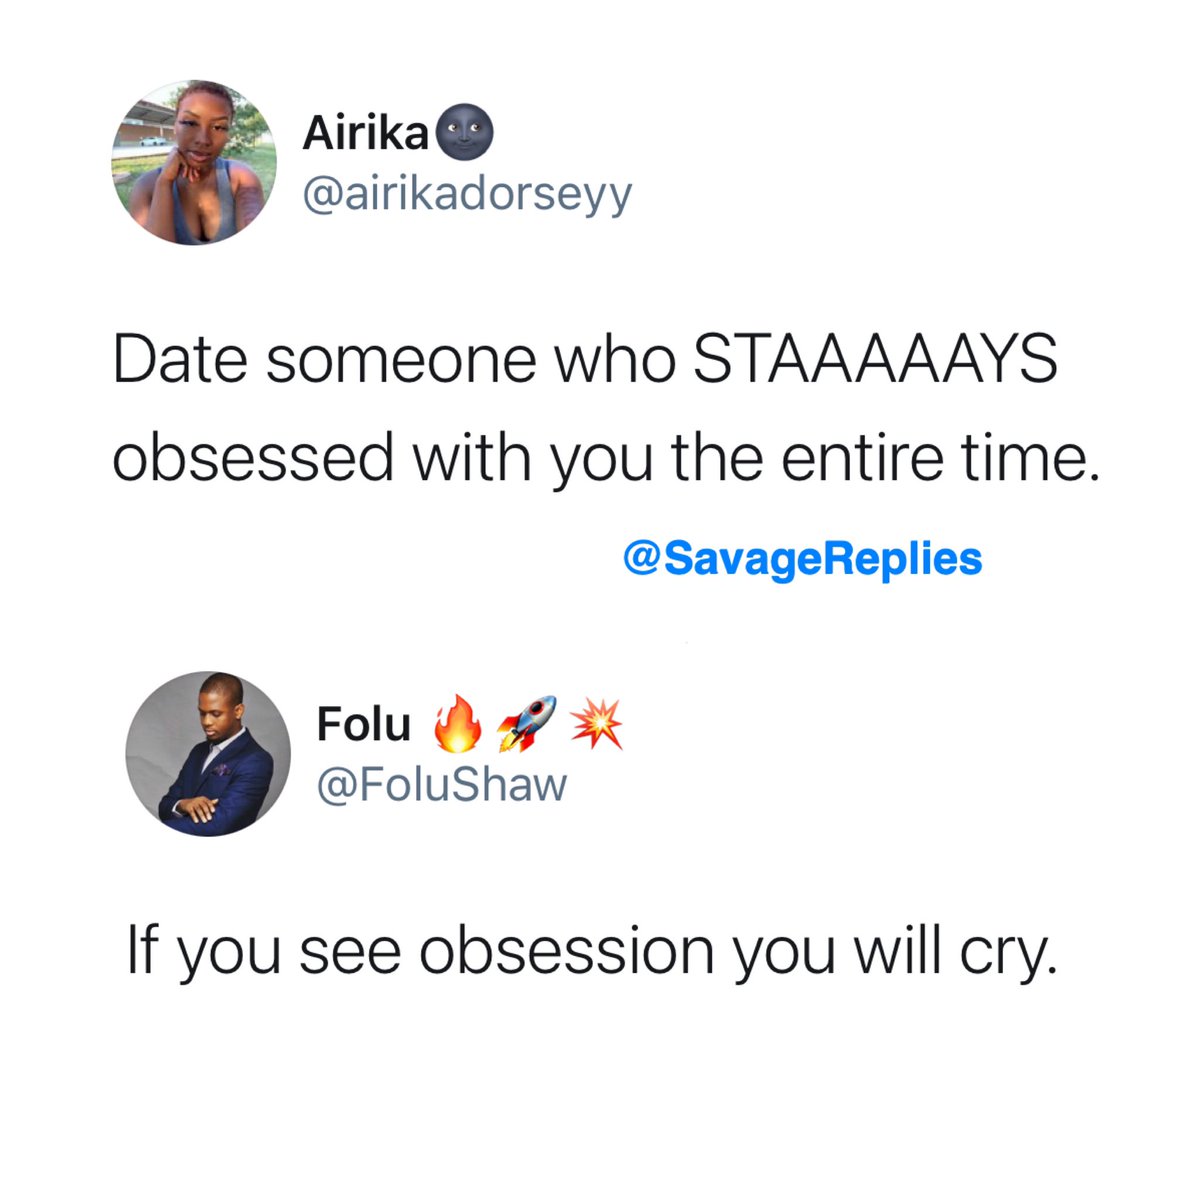
Task: Select the Folu display name
Action: pyautogui.click(x=363, y=724)
